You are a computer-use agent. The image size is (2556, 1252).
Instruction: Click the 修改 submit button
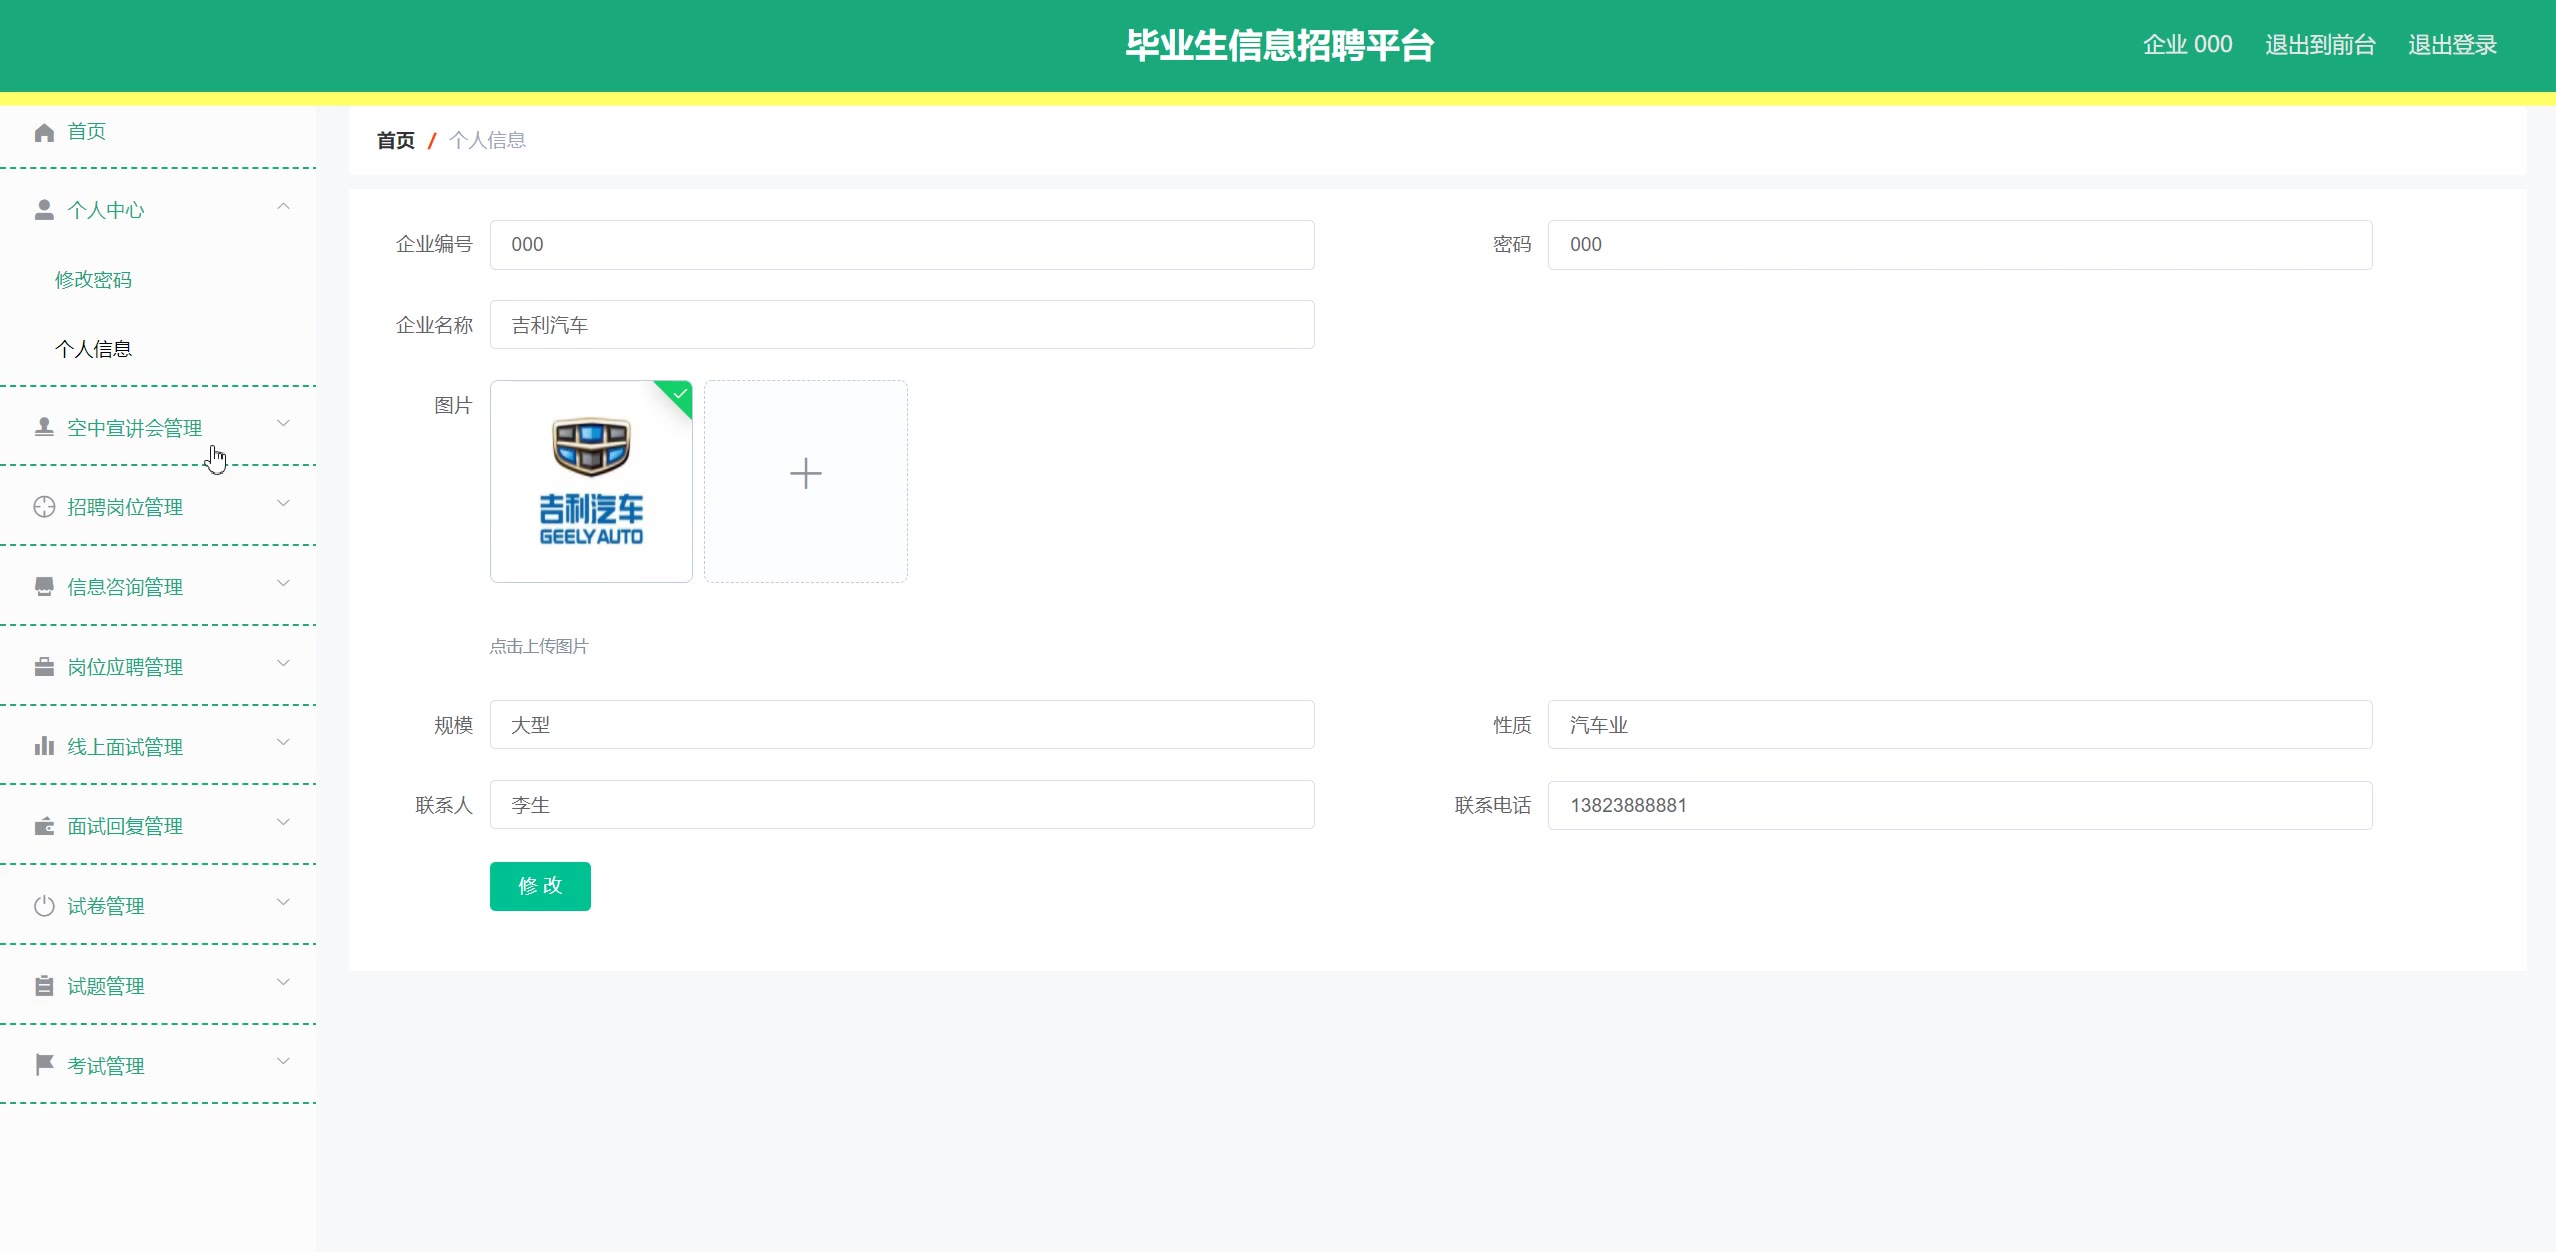coord(540,886)
